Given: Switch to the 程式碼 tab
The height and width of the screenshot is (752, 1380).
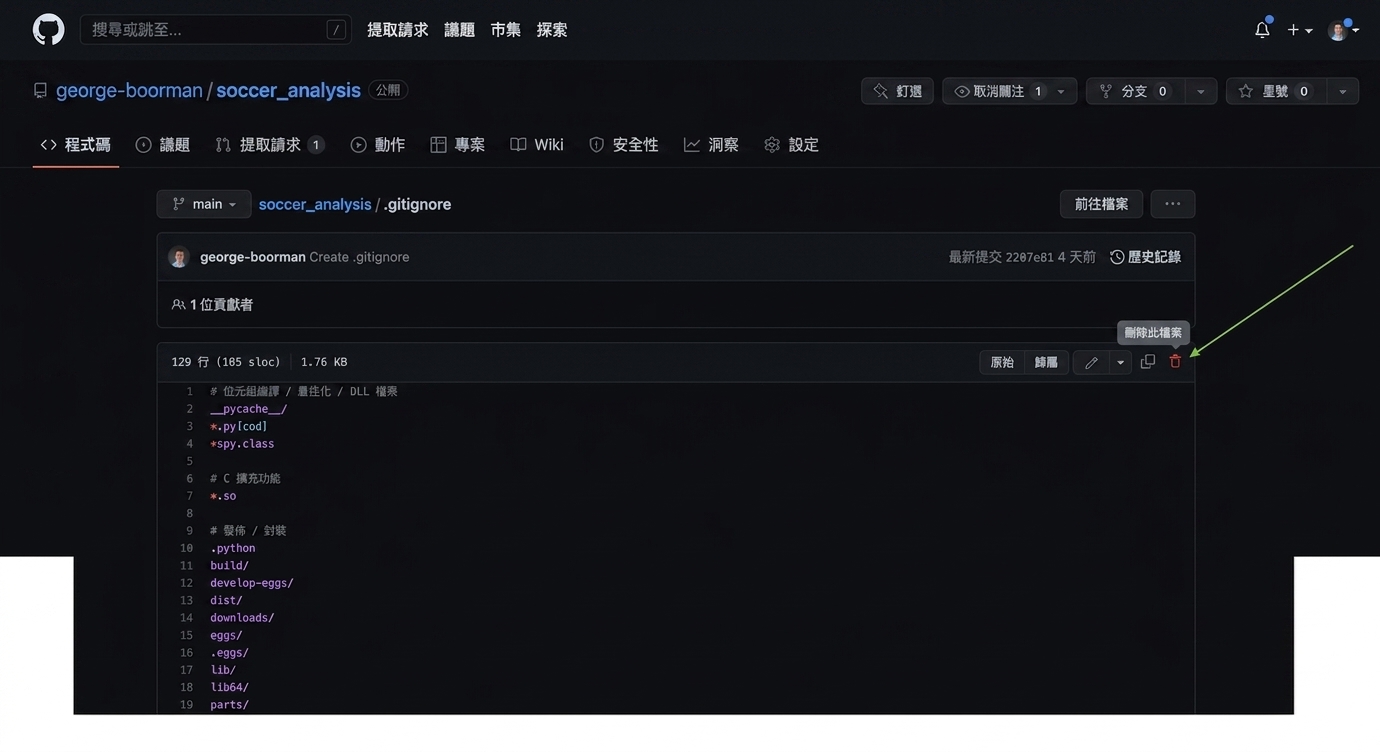Looking at the screenshot, I should coord(76,145).
